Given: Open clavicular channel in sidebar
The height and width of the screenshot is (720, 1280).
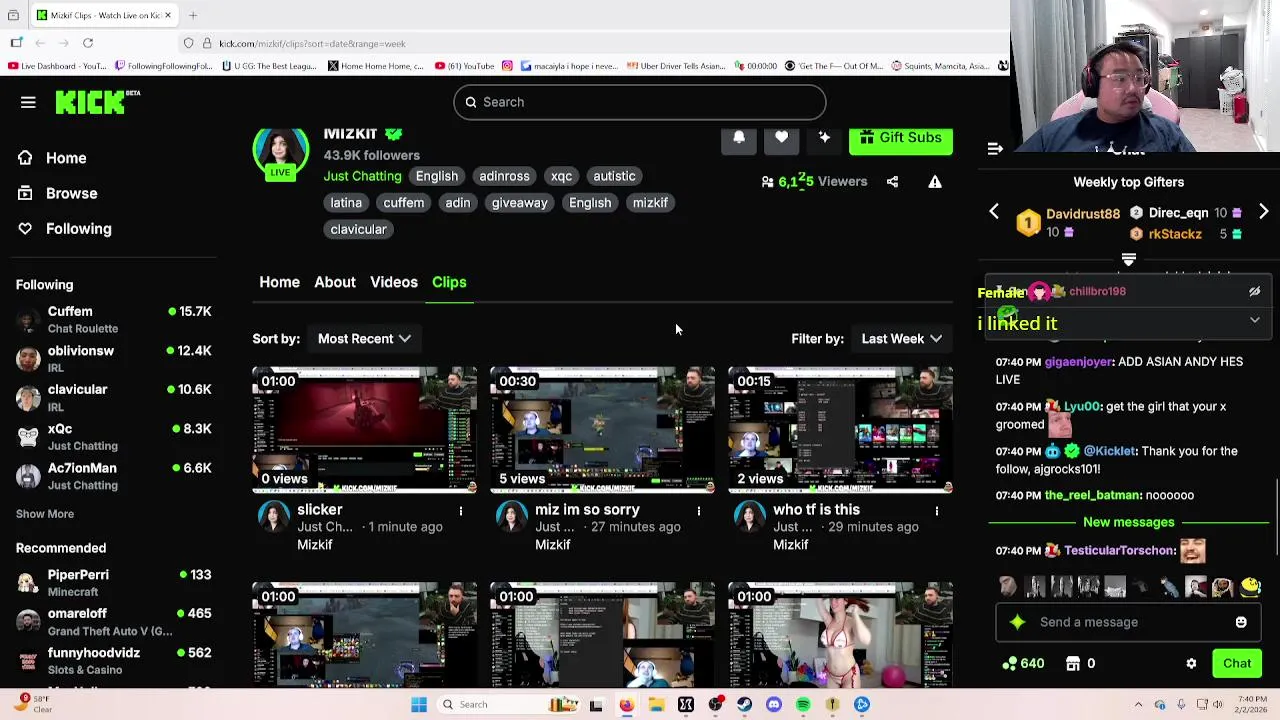Looking at the screenshot, I should click(x=114, y=398).
